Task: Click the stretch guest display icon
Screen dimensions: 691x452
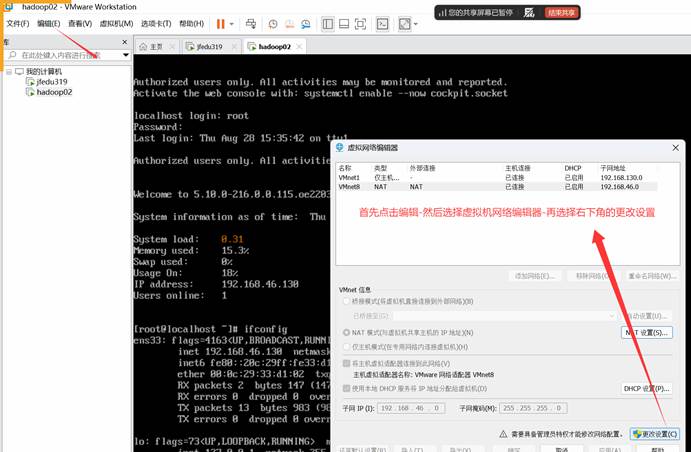Action: tap(404, 24)
